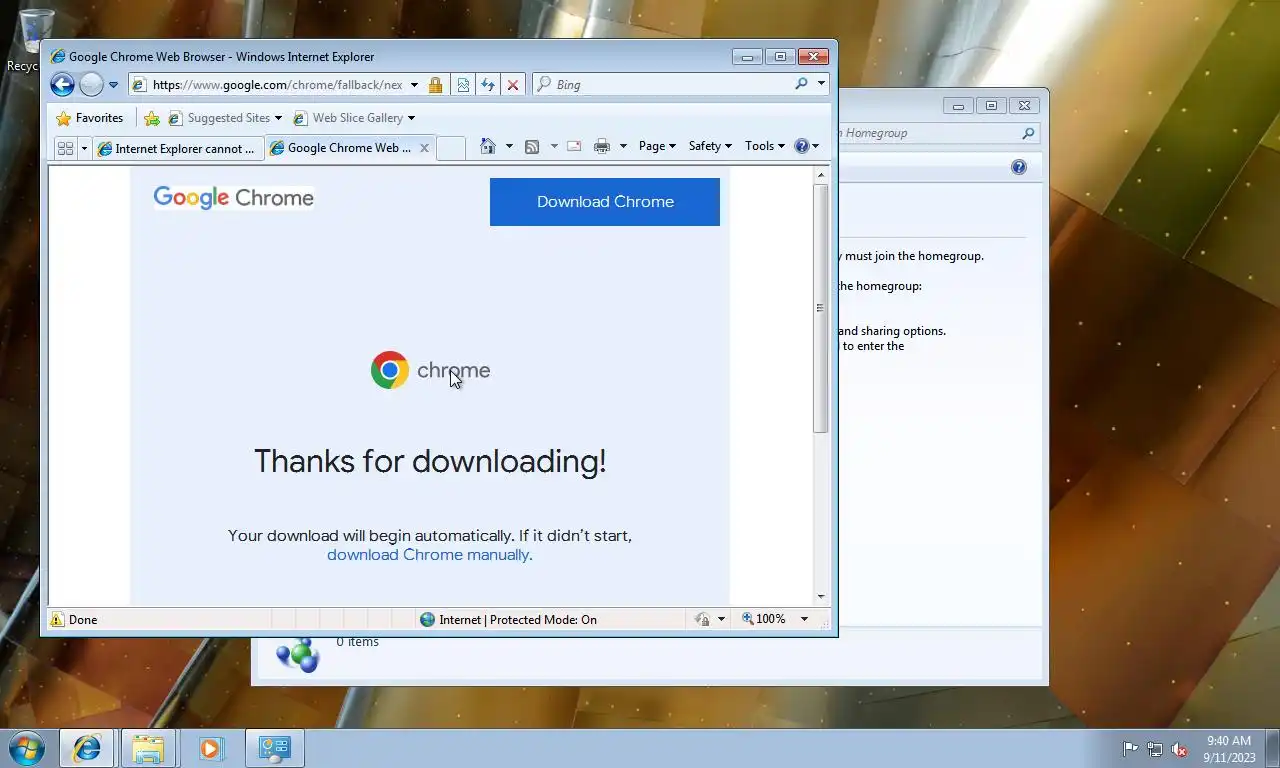Click the muted volume tray icon
The image size is (1280, 768).
[1179, 749]
